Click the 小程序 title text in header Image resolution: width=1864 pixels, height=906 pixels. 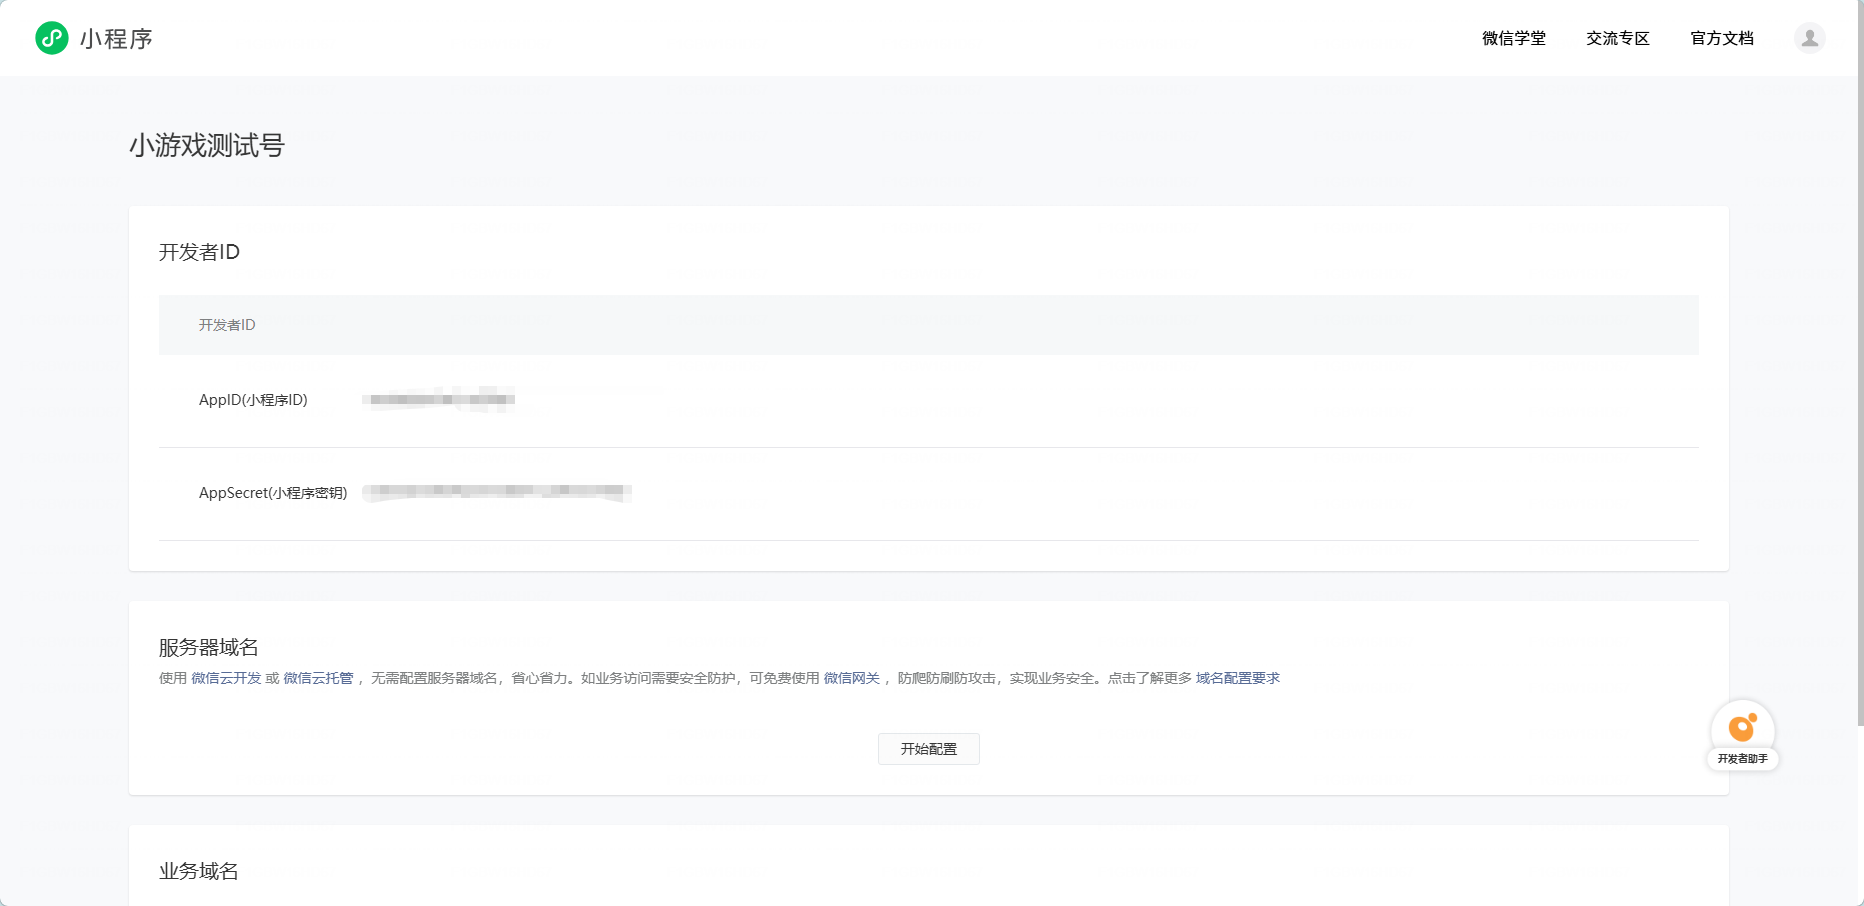(x=116, y=39)
